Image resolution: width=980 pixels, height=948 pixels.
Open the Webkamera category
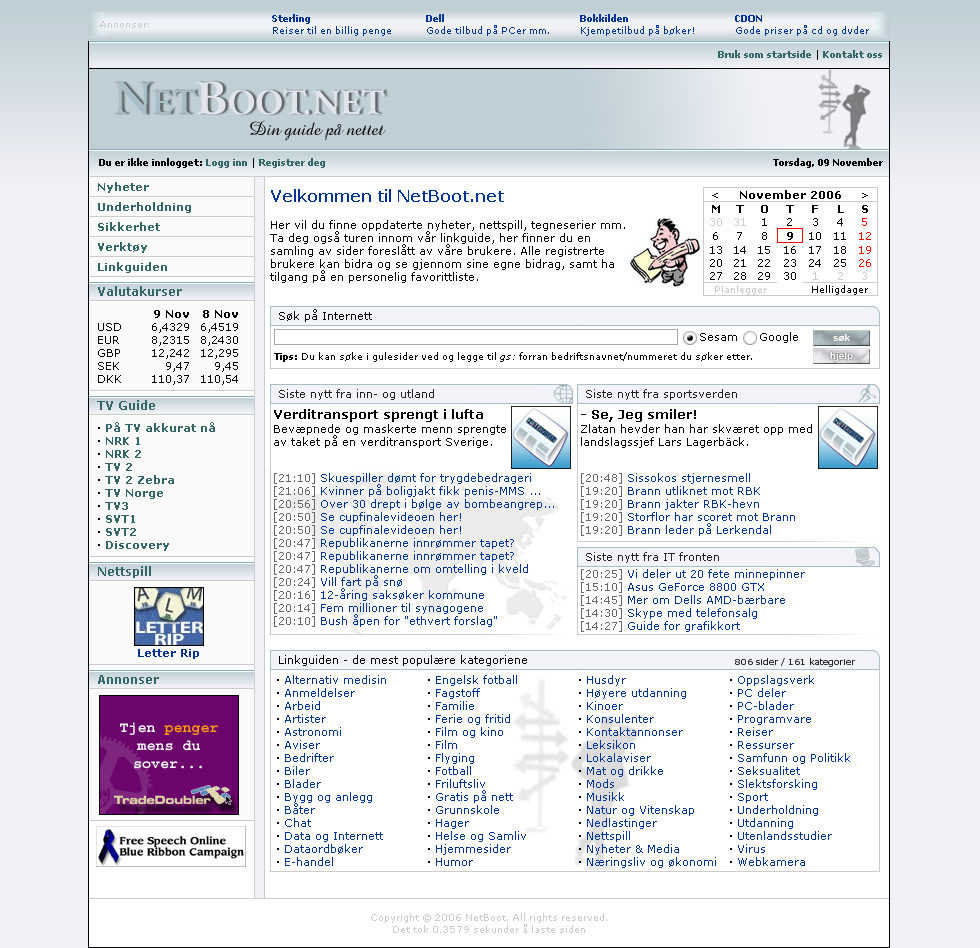[x=771, y=862]
